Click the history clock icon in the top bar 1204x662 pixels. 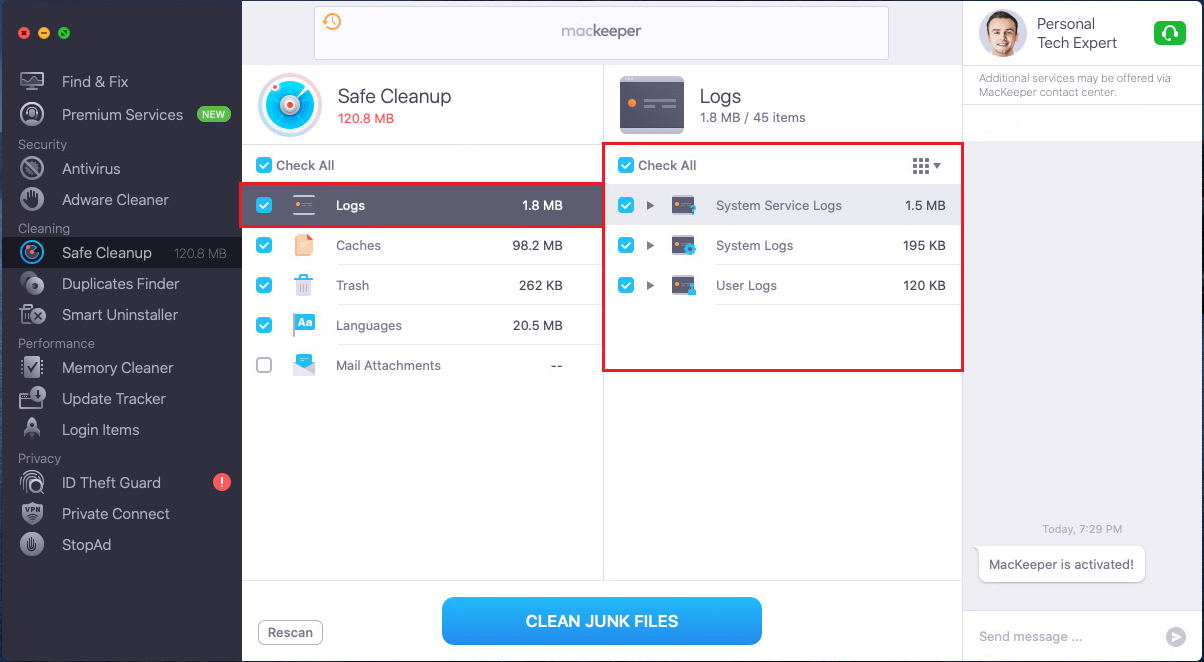pyautogui.click(x=332, y=21)
